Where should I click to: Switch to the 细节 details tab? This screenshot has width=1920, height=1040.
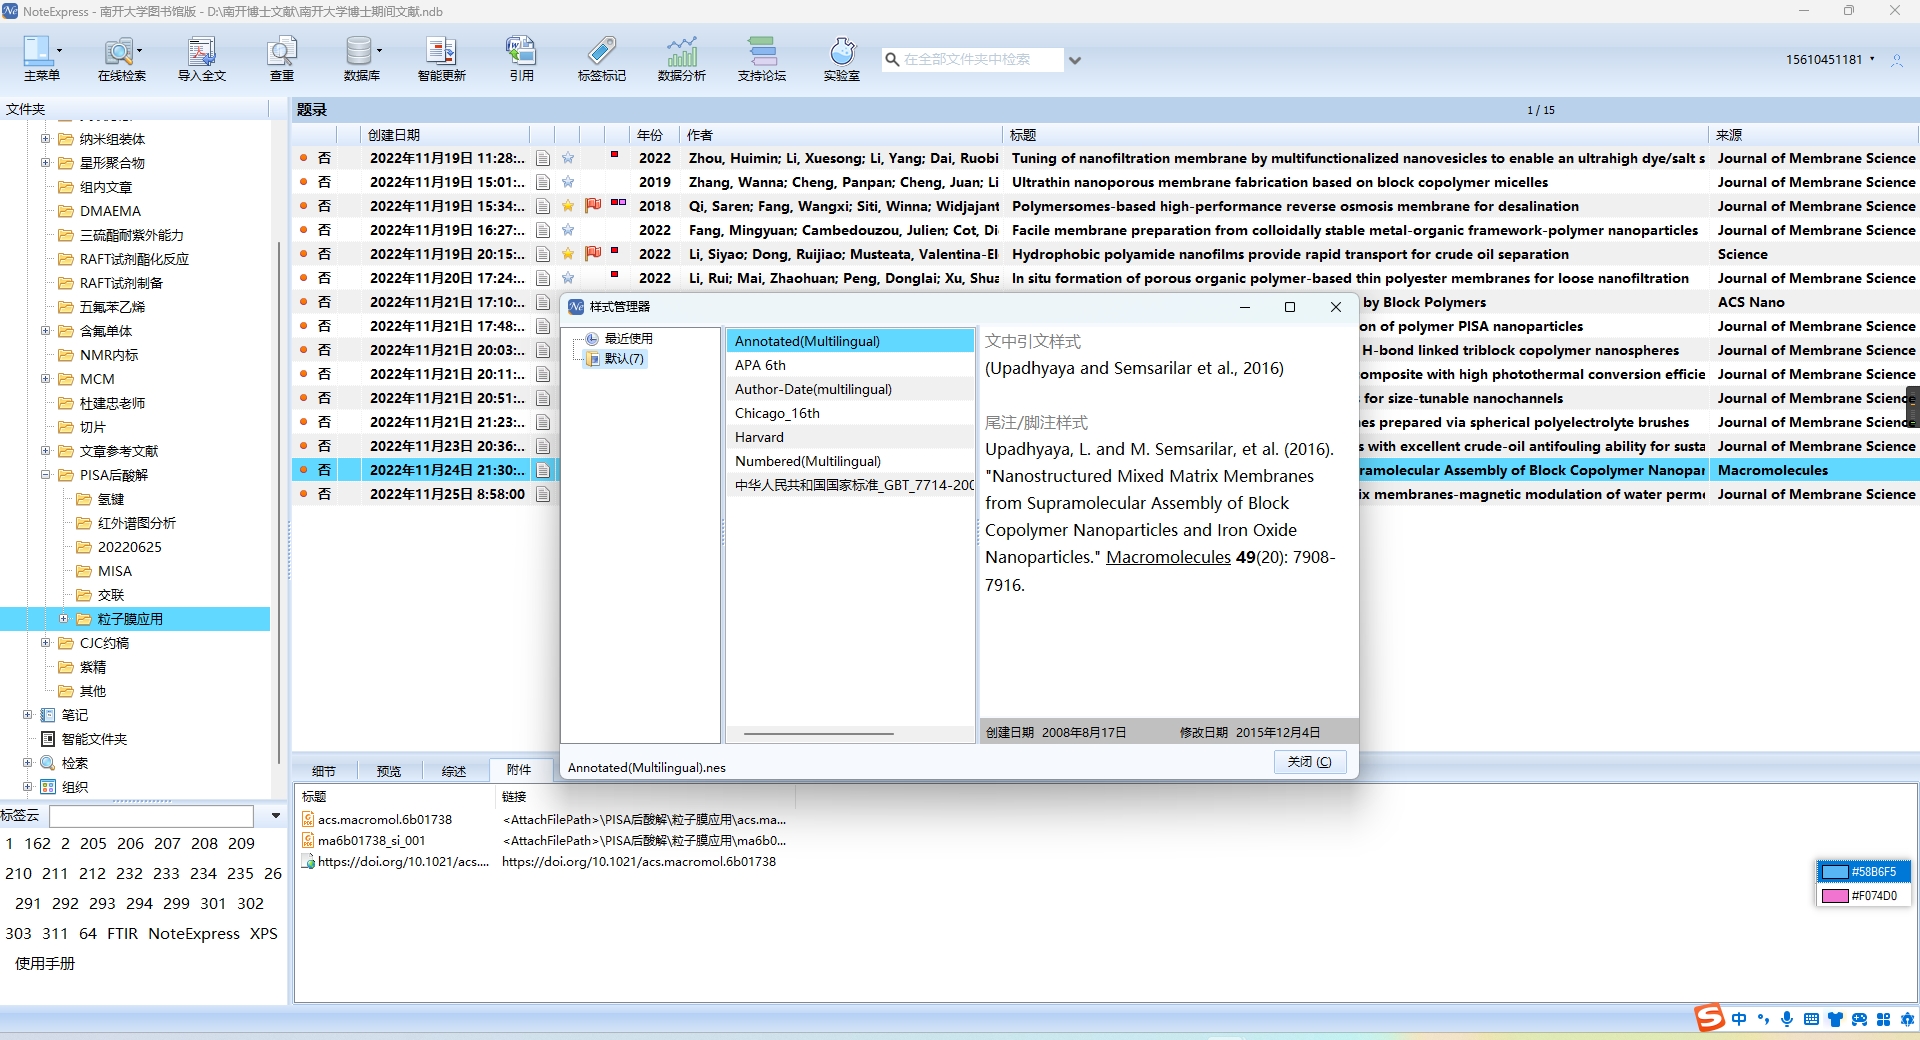click(324, 771)
